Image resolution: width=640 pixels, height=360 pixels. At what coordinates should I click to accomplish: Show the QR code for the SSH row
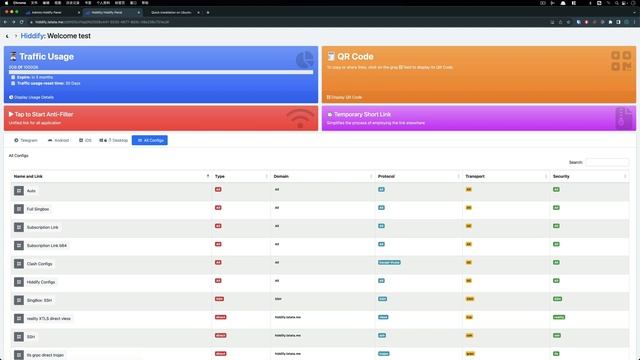pyautogui.click(x=19, y=337)
